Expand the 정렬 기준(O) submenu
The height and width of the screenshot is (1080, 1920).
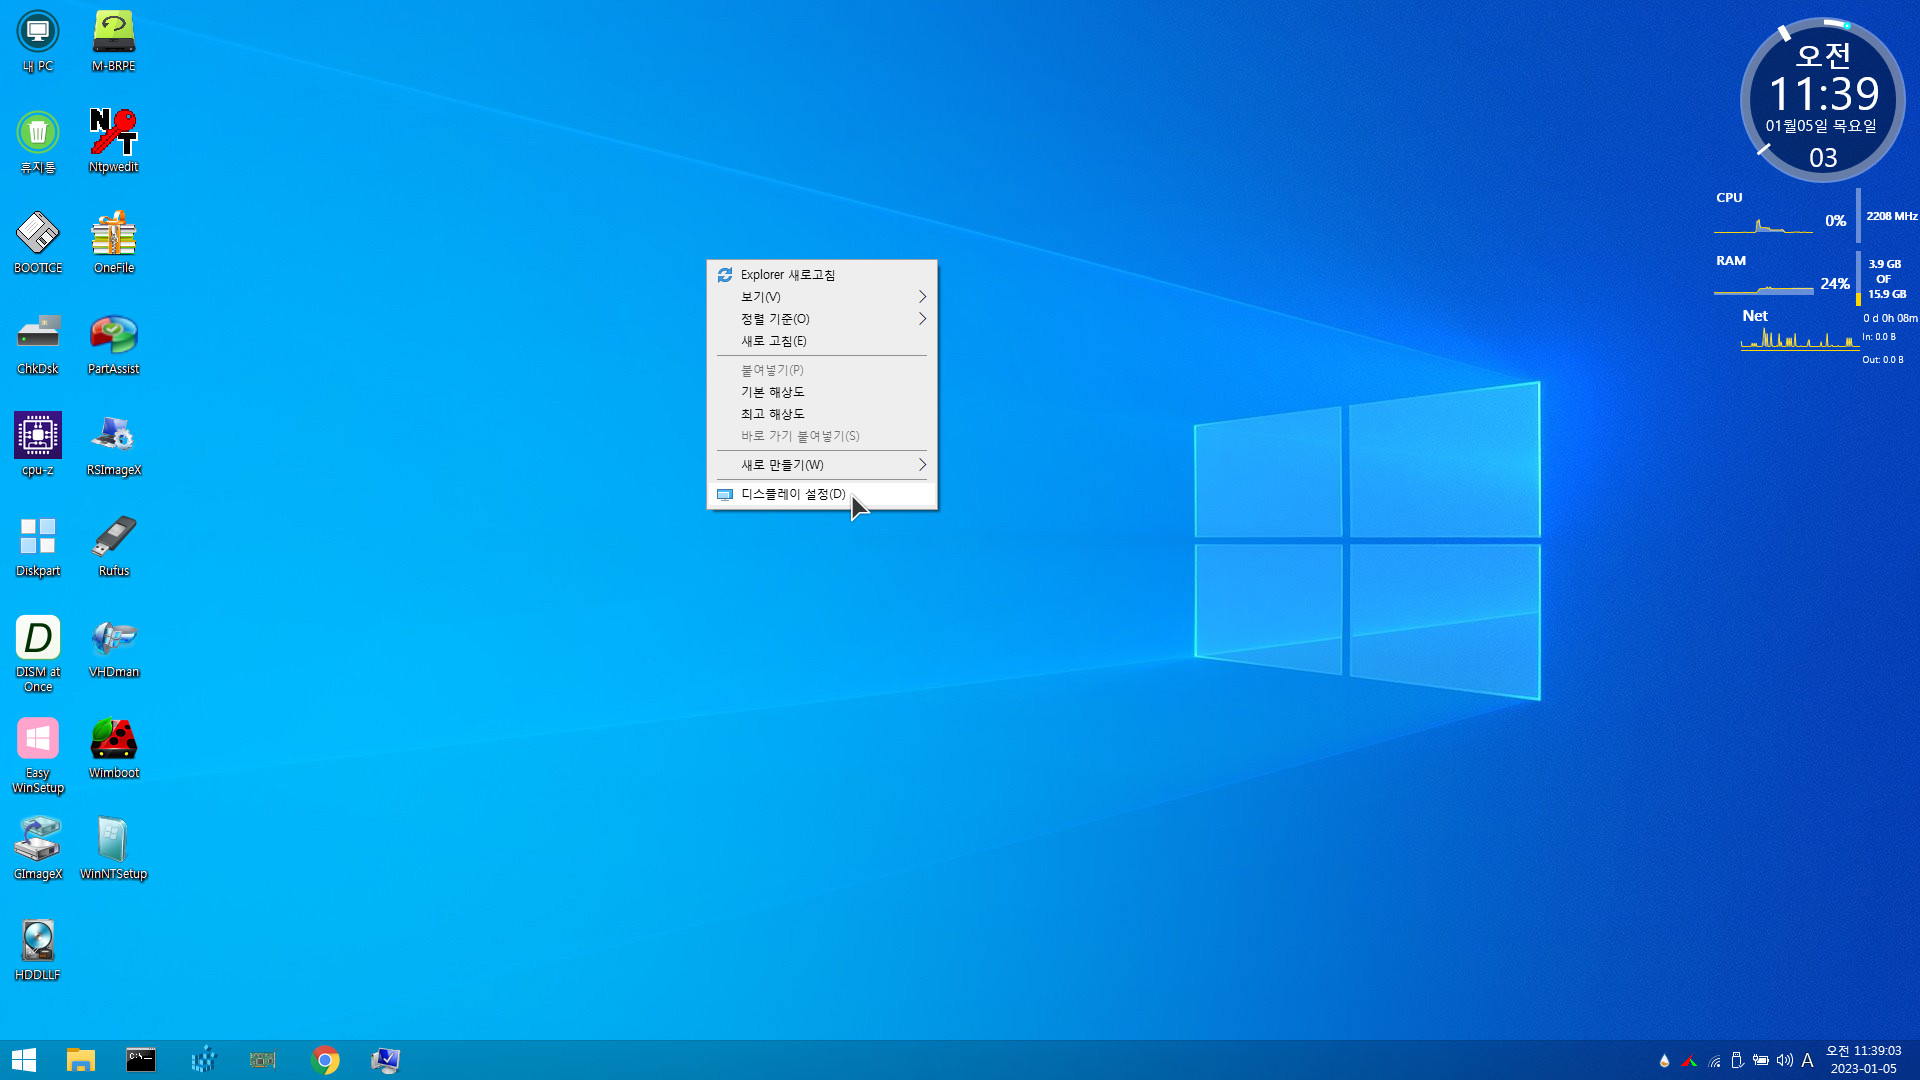[x=822, y=319]
